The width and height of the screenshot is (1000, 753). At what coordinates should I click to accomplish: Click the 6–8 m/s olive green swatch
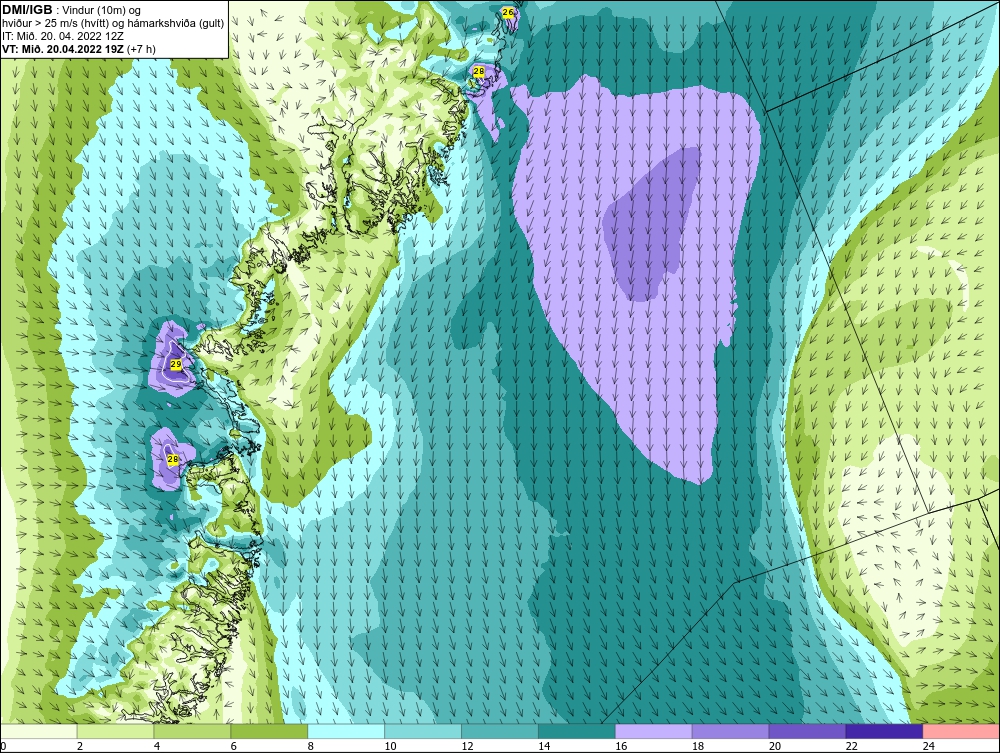(x=269, y=731)
